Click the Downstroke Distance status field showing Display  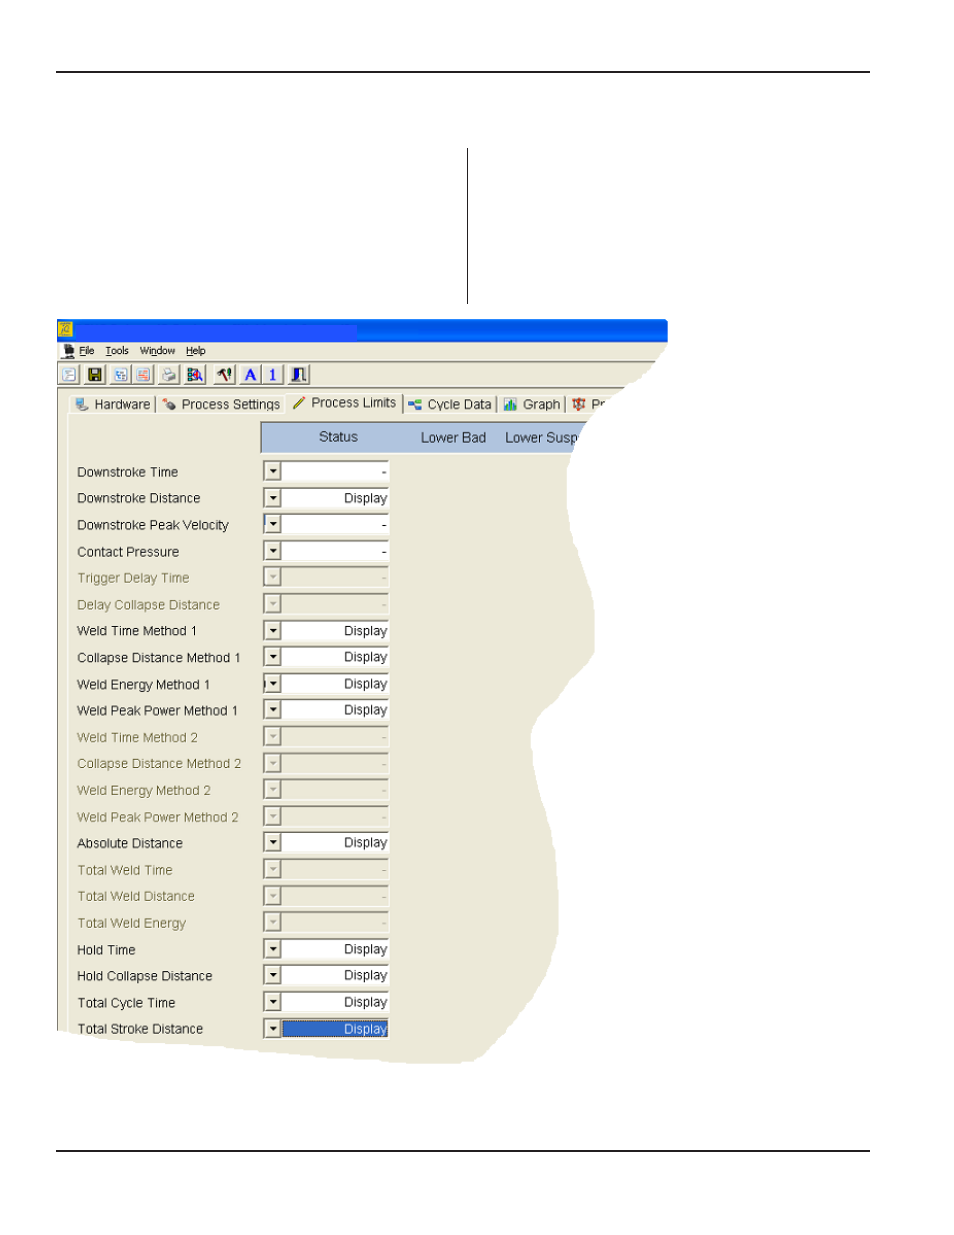[335, 498]
